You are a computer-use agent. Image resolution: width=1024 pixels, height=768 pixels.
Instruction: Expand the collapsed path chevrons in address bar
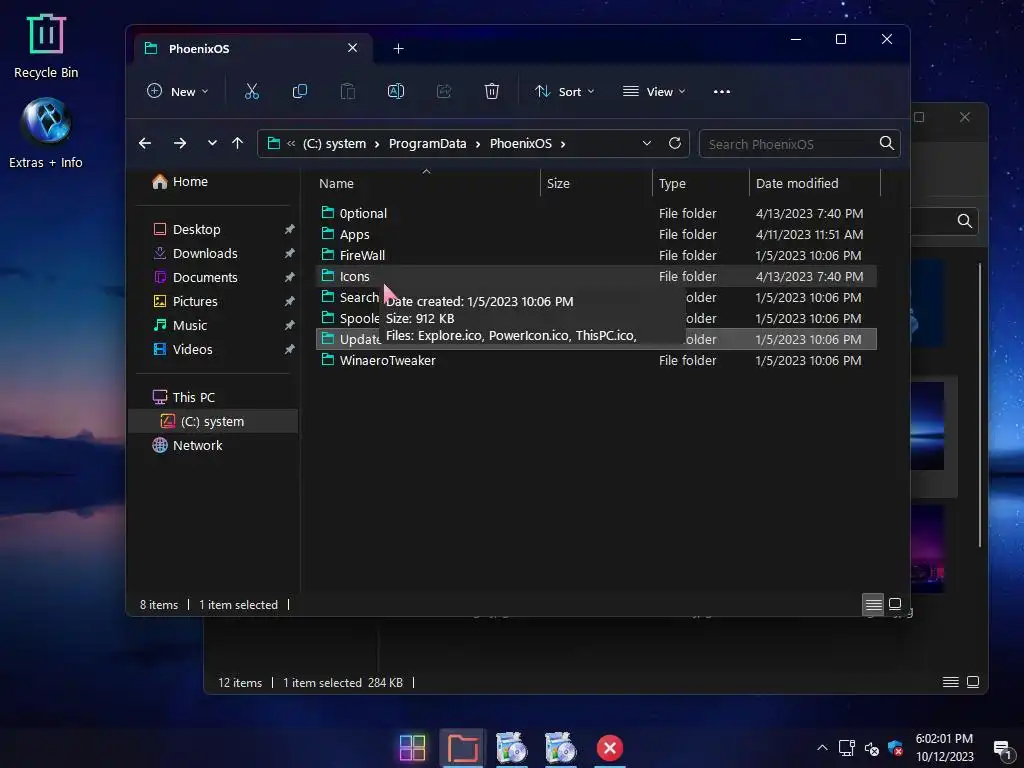coord(291,143)
